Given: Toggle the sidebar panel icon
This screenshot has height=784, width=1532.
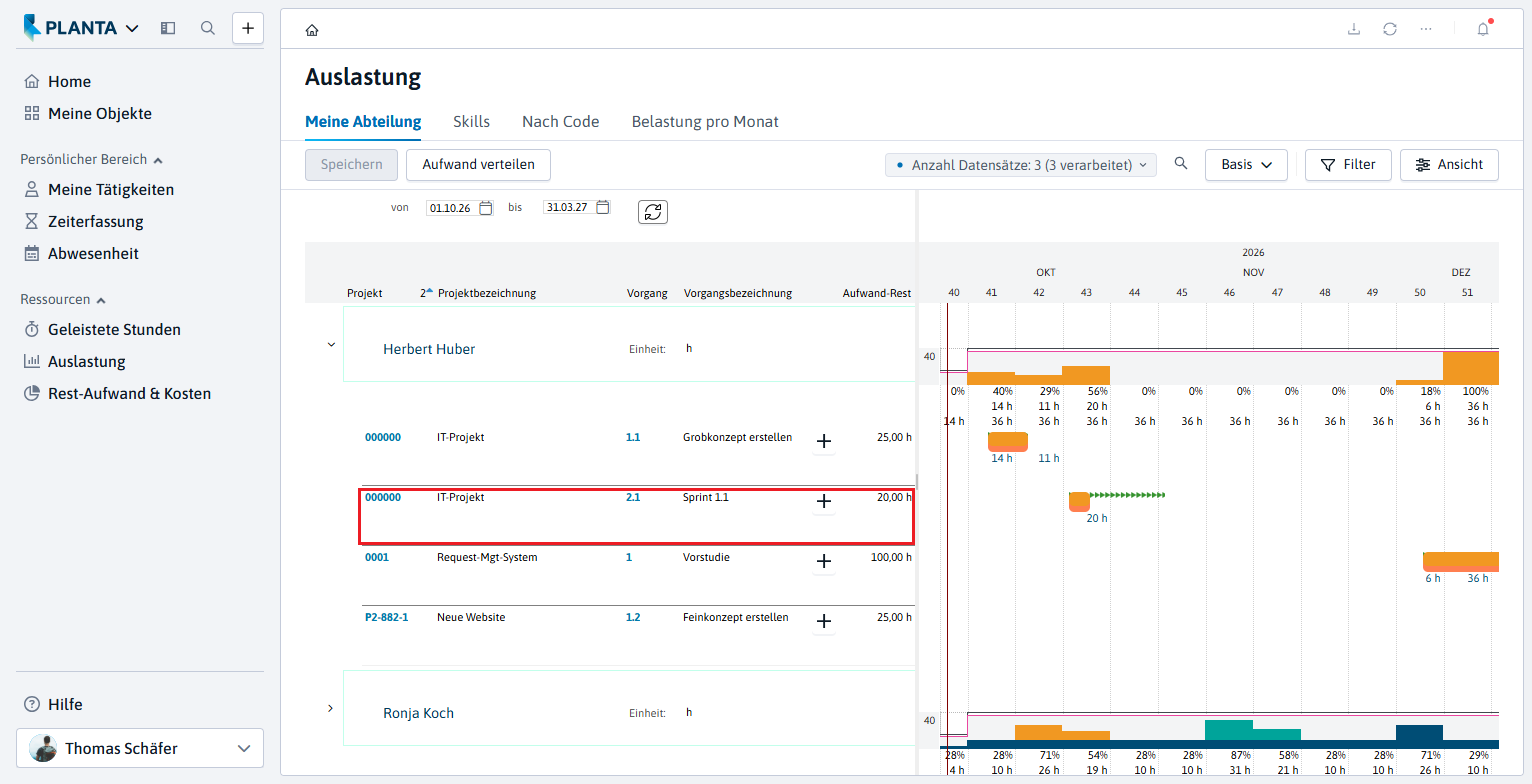Looking at the screenshot, I should (168, 28).
